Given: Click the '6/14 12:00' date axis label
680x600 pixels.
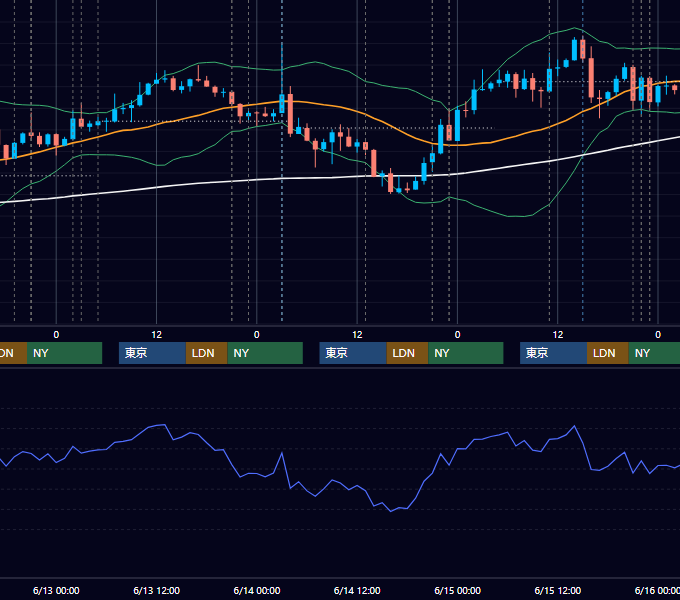Looking at the screenshot, I should click(x=357, y=590).
